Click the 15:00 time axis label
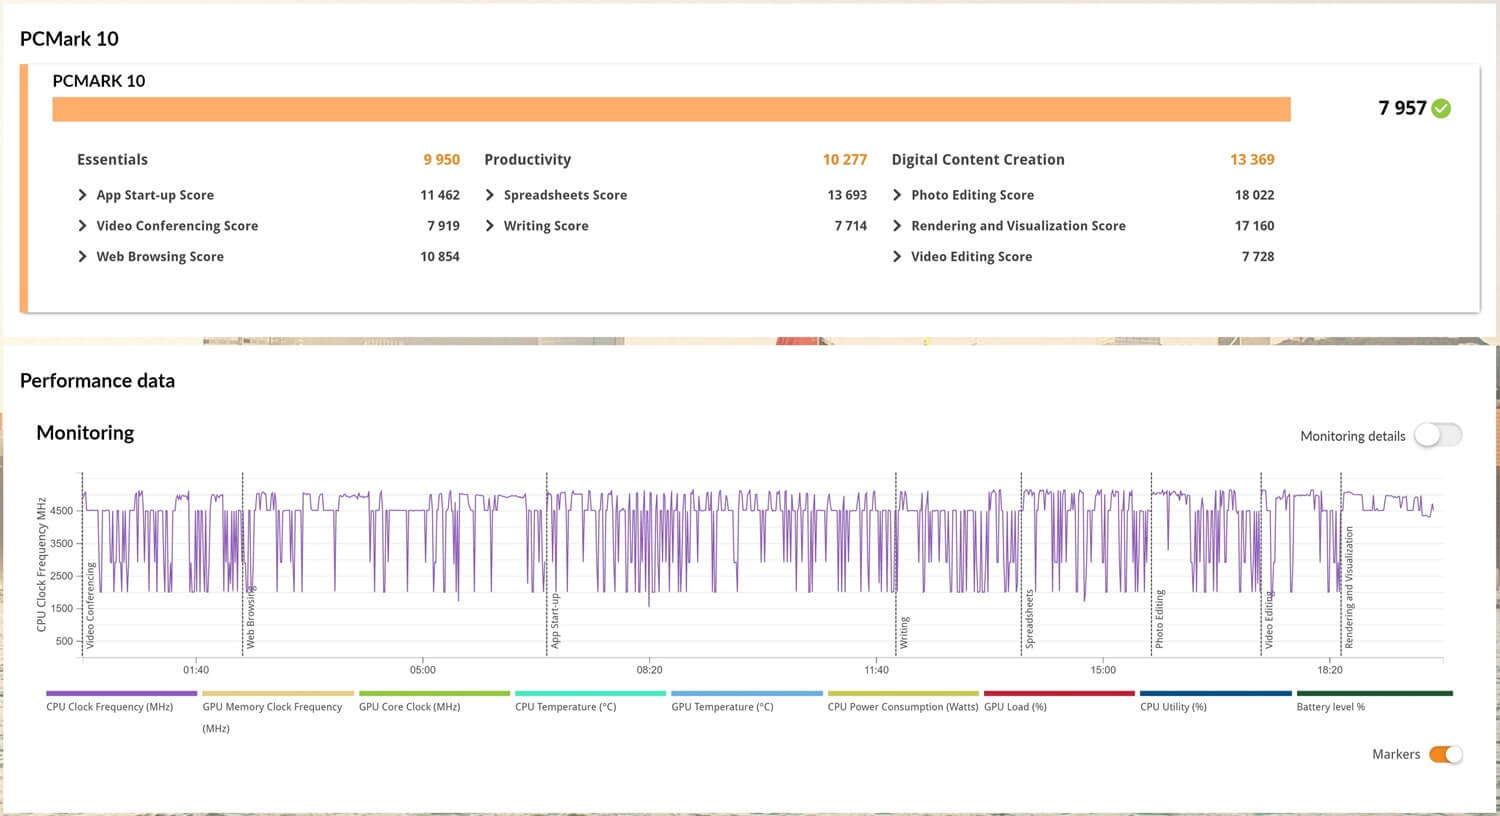The width and height of the screenshot is (1500, 816). (1103, 670)
